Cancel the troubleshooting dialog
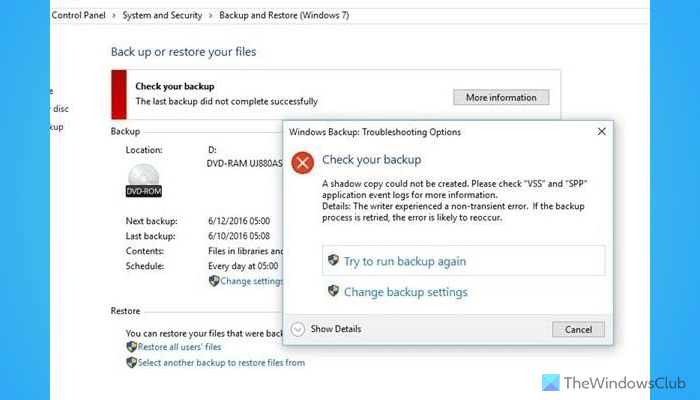700x400 pixels. [578, 329]
